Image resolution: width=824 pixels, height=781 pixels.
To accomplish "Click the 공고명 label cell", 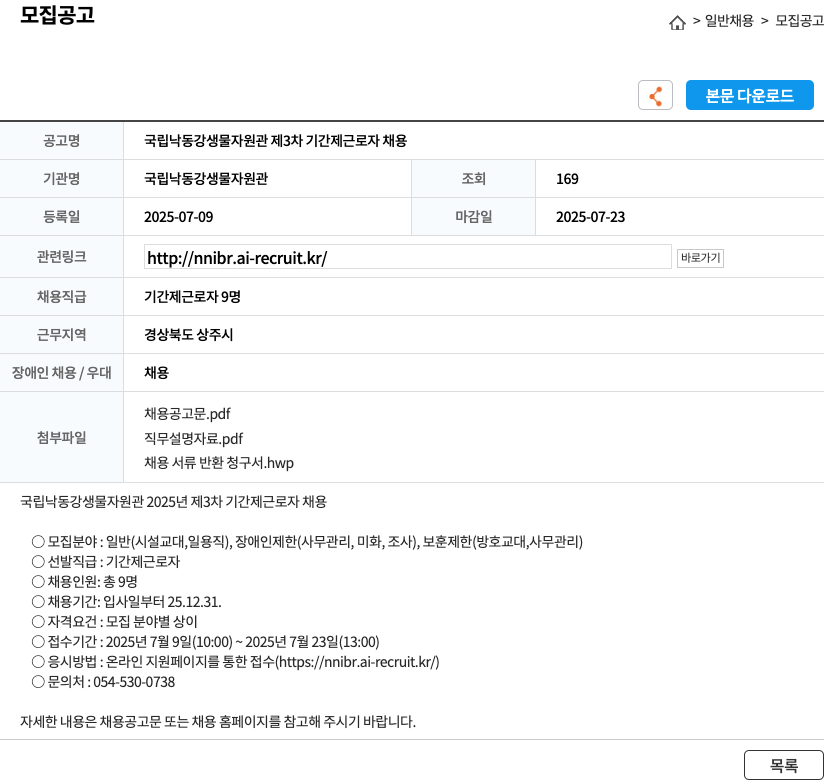I will coord(61,141).
